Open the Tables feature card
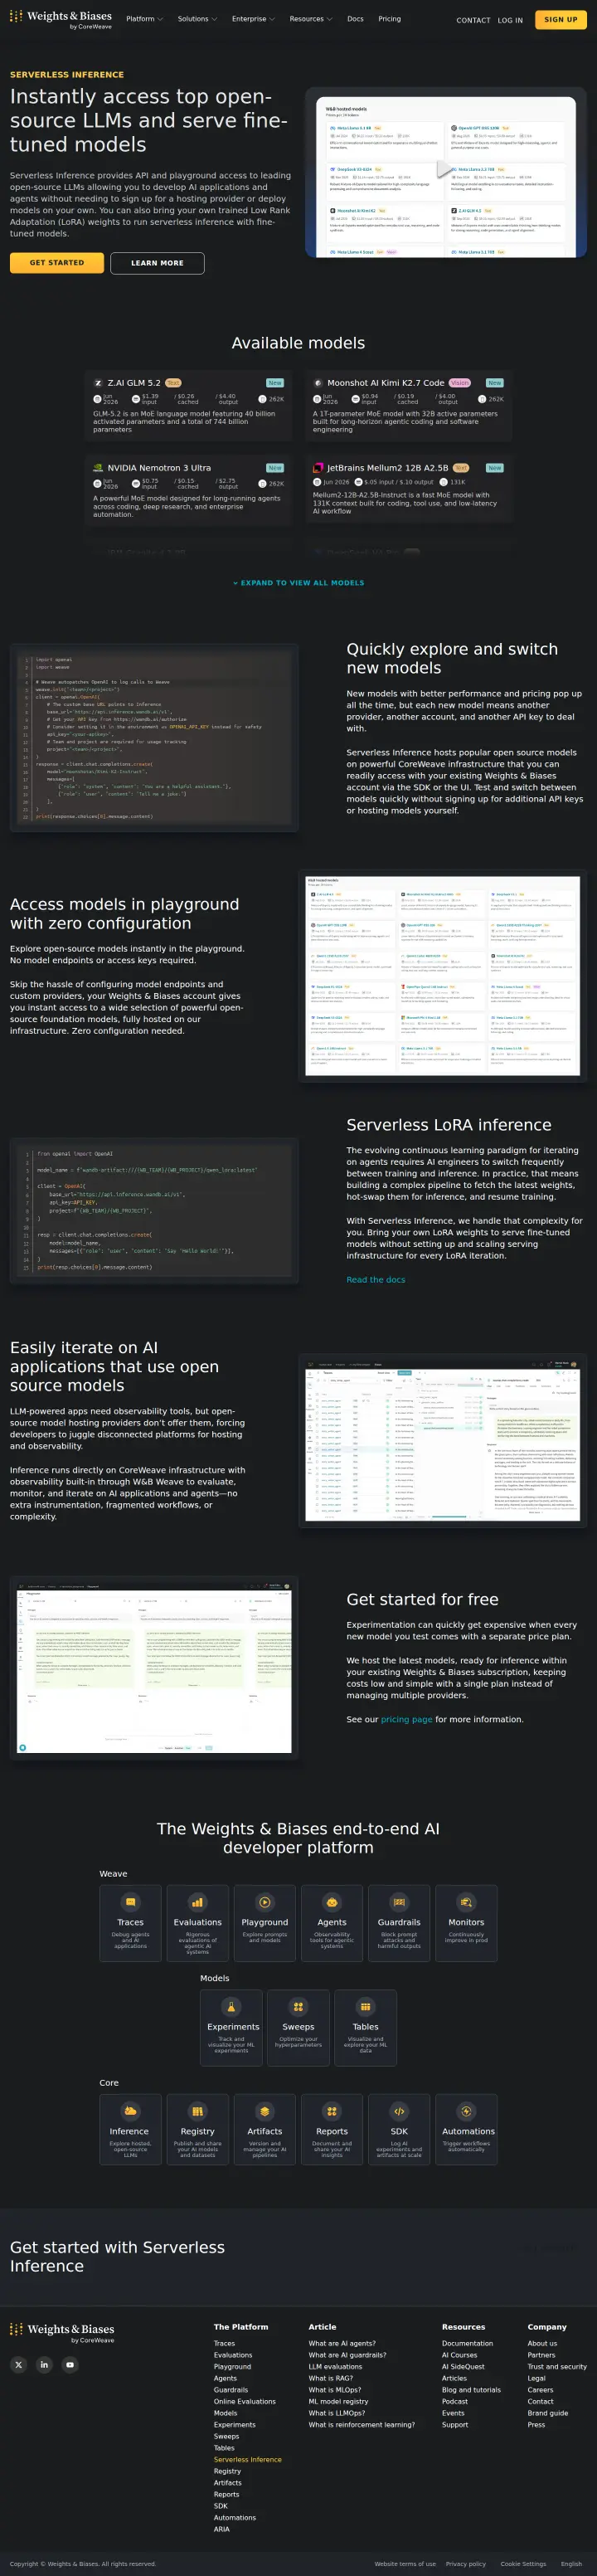Screen dimensions: 597x2576 365,2027
